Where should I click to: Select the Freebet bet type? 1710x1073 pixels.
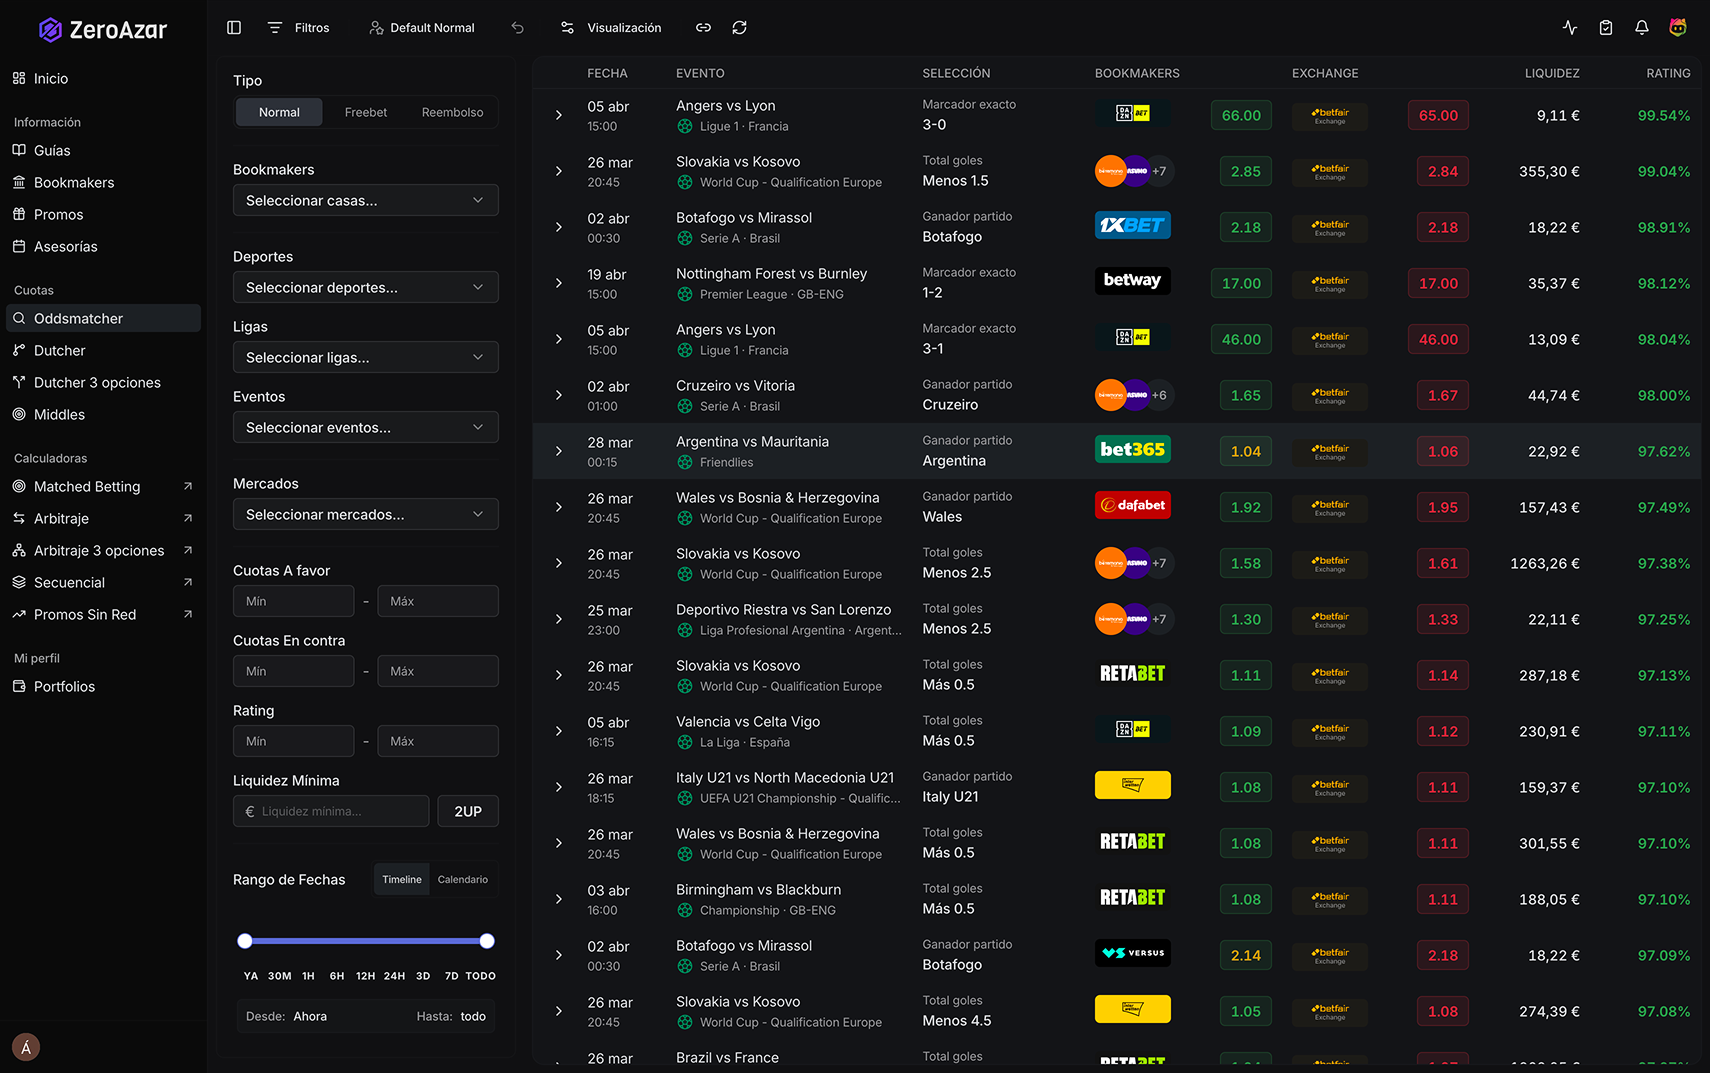[365, 112]
